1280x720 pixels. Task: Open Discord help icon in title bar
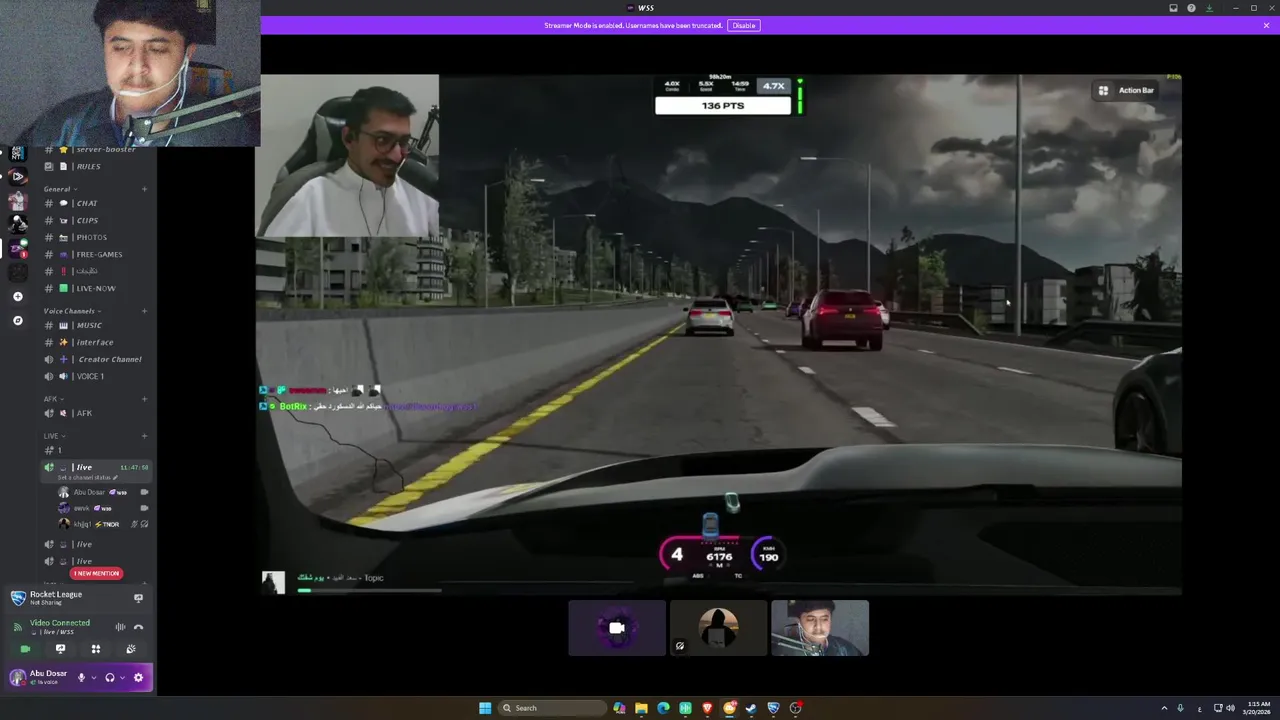(x=1191, y=8)
